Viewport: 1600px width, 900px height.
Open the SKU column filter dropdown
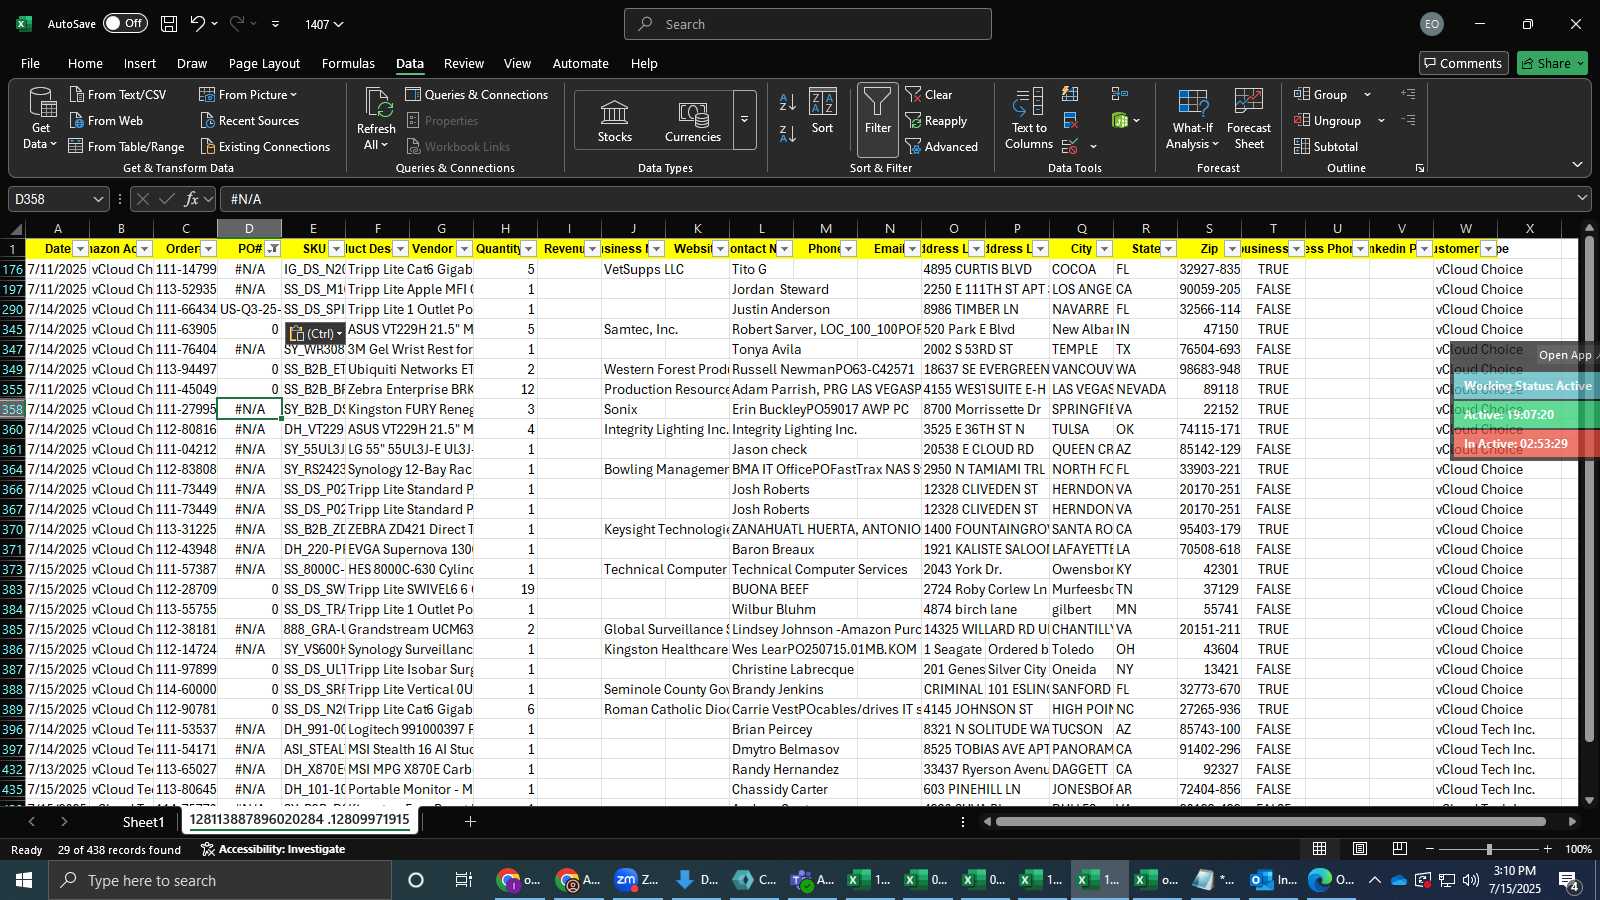337,249
